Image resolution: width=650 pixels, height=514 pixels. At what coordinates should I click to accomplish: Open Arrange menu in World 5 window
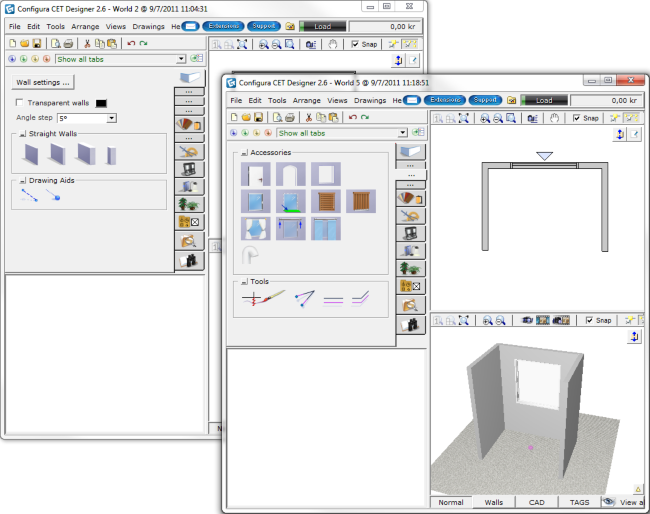pyautogui.click(x=306, y=100)
